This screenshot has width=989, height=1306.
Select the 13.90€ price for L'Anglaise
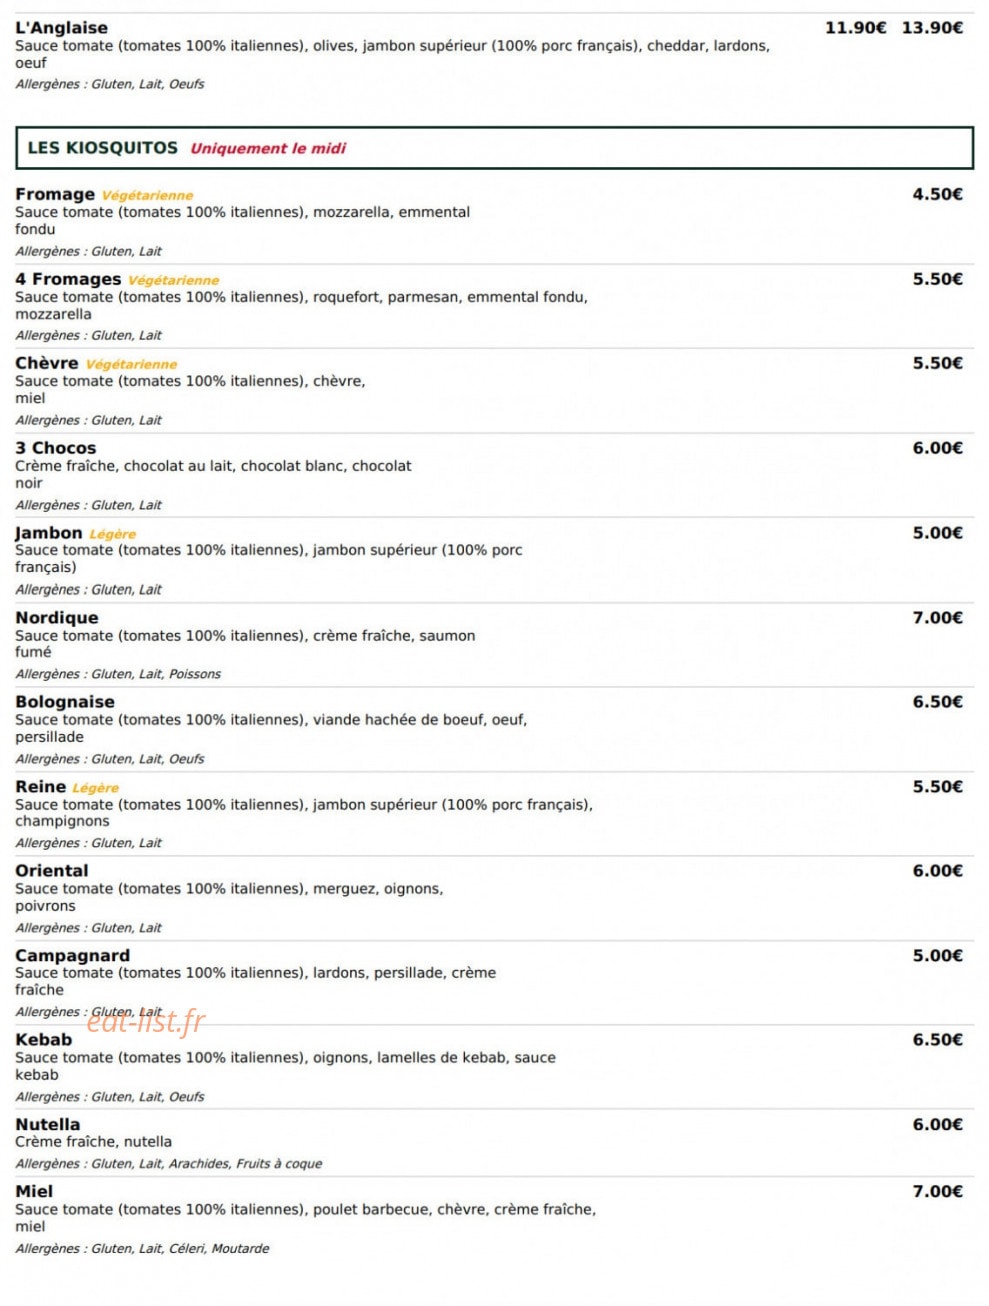(932, 28)
